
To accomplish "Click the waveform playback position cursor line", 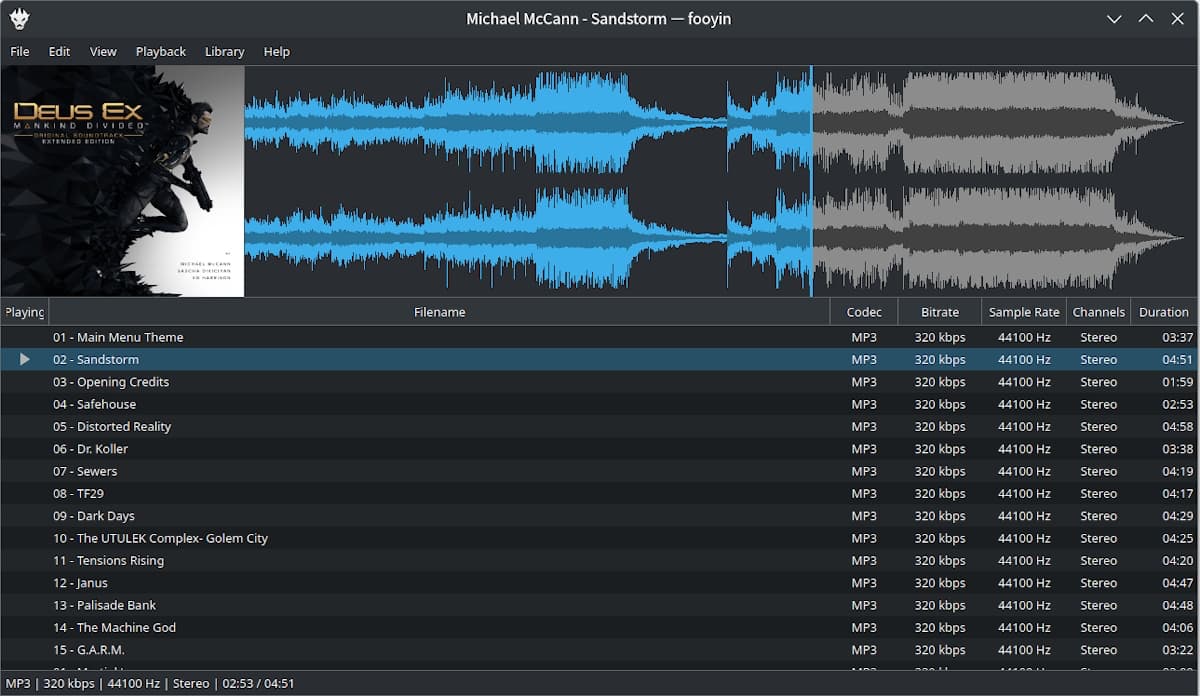I will pos(811,181).
